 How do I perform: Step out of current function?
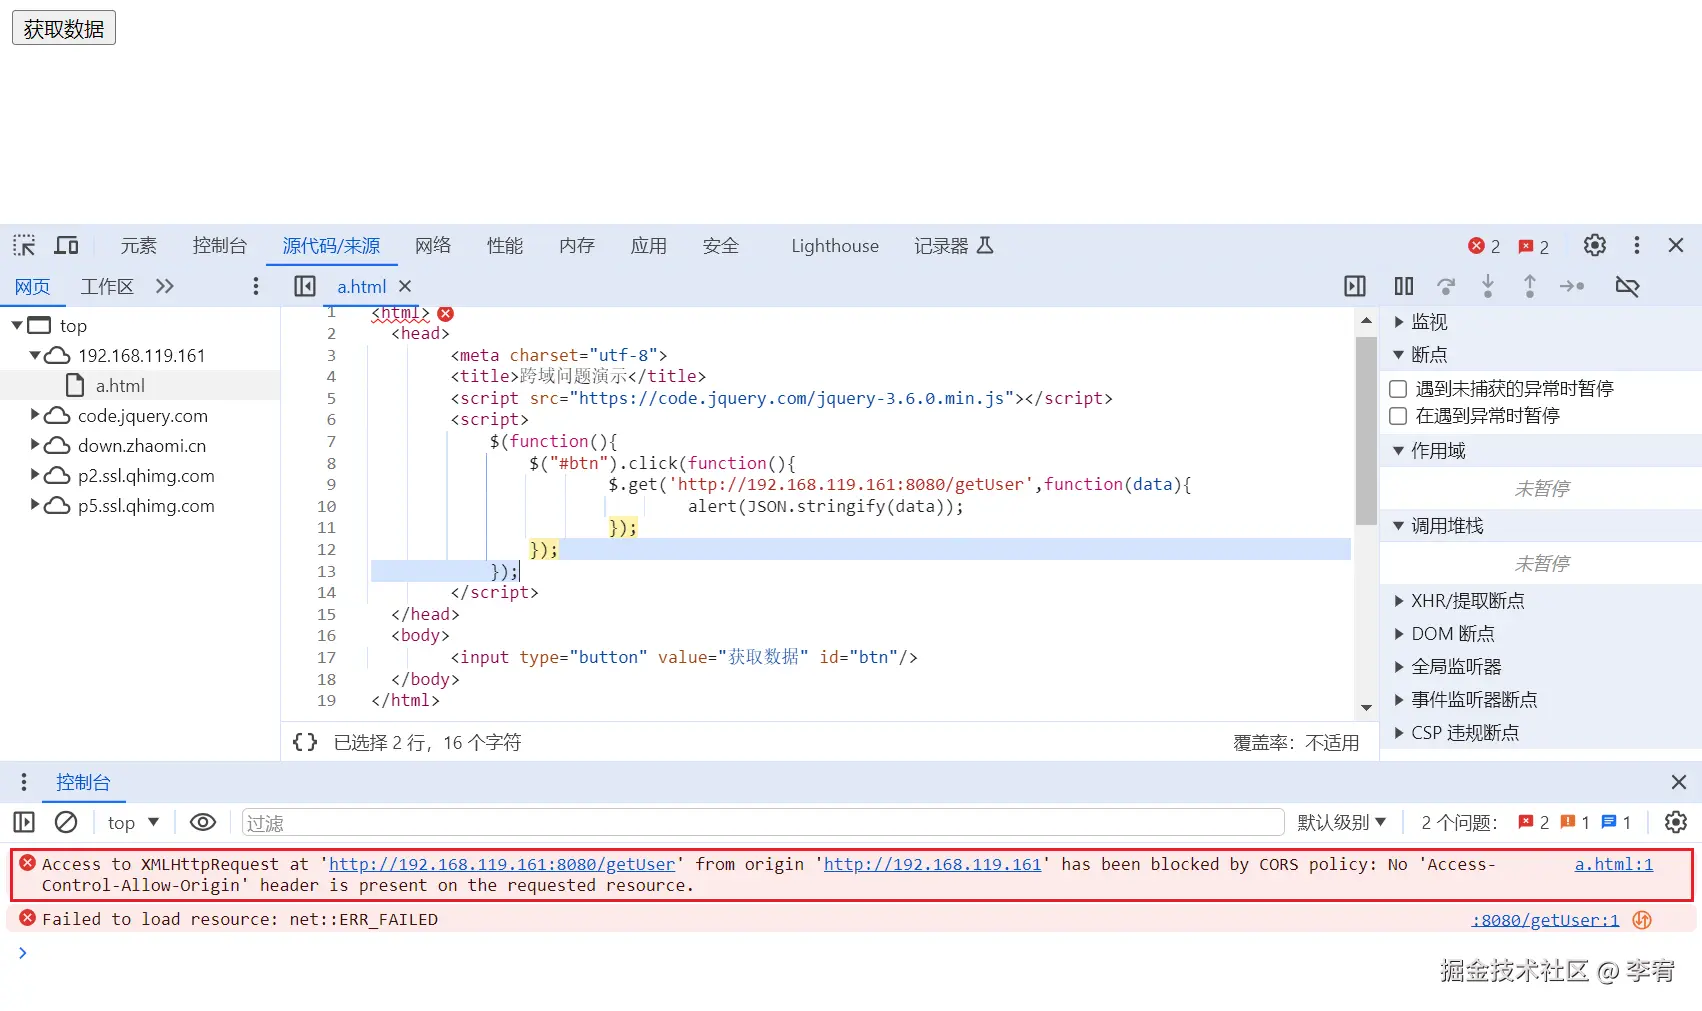point(1529,286)
